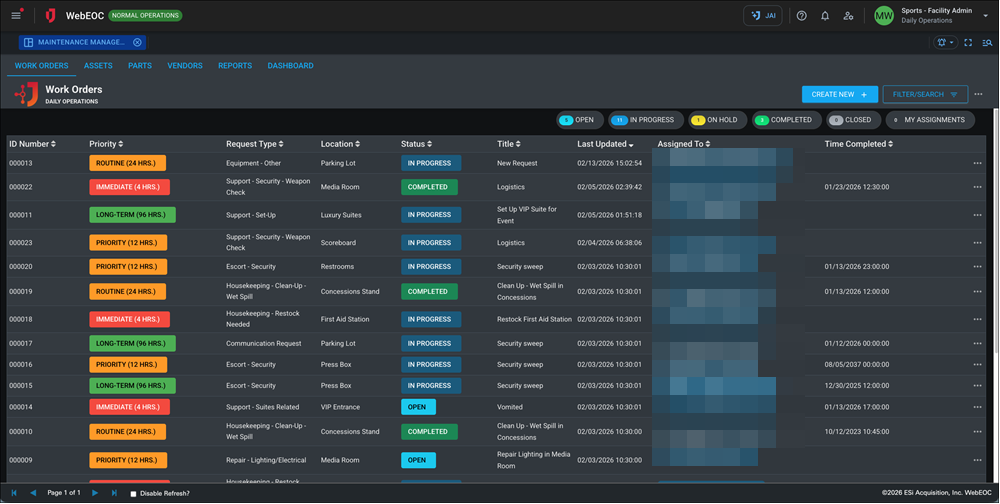Open the help question mark icon

(x=801, y=16)
